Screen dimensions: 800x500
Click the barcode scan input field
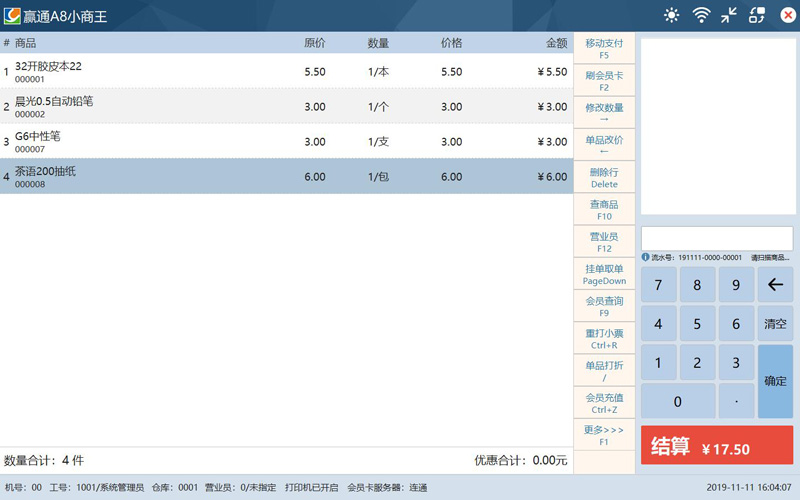[x=716, y=238]
